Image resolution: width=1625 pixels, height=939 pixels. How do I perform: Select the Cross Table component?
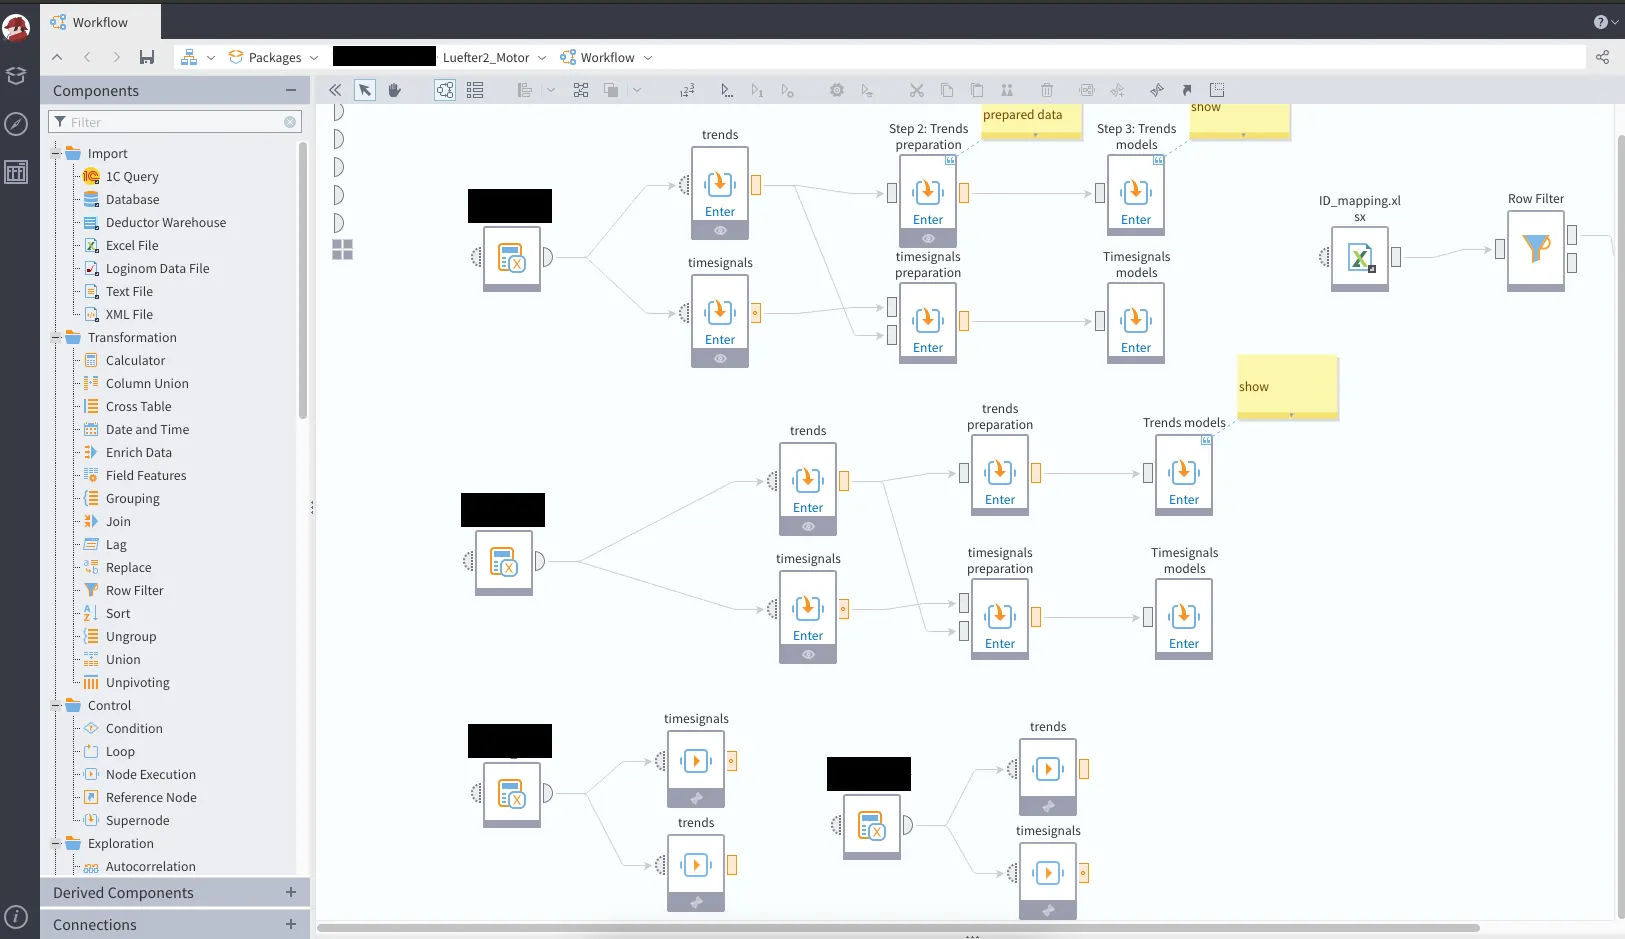(x=138, y=406)
